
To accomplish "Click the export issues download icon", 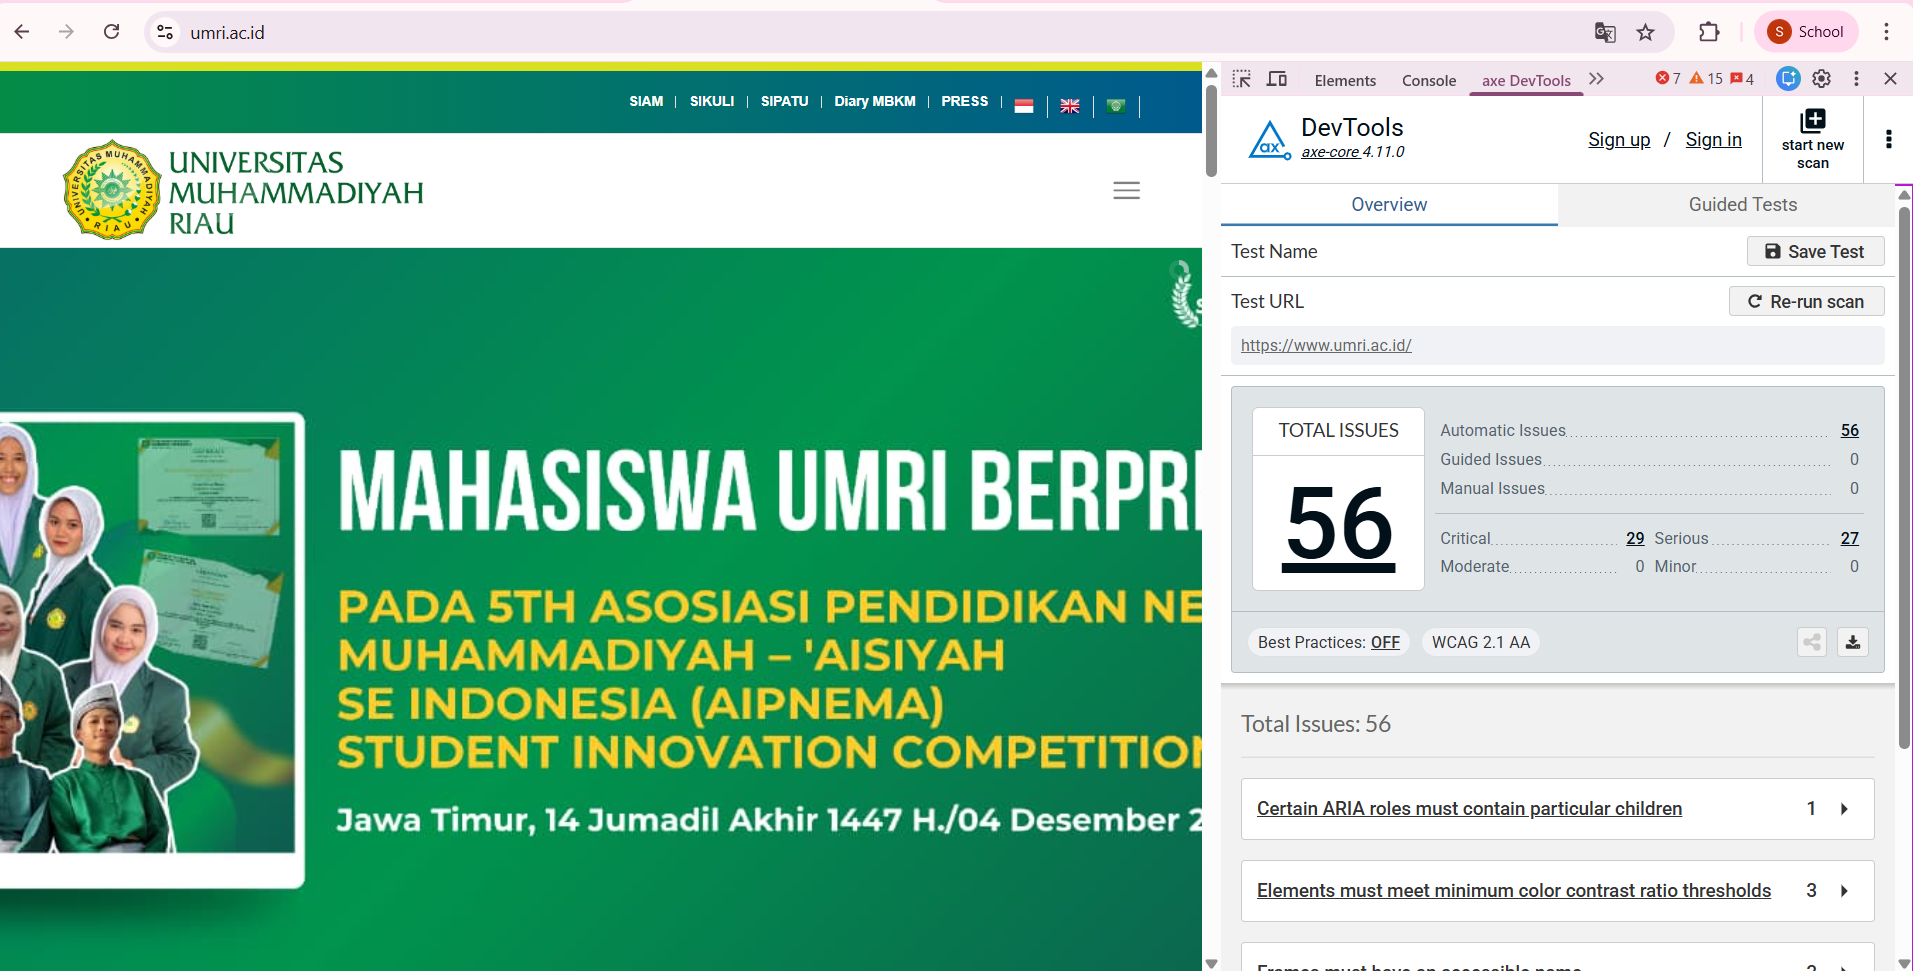I will click(1853, 642).
